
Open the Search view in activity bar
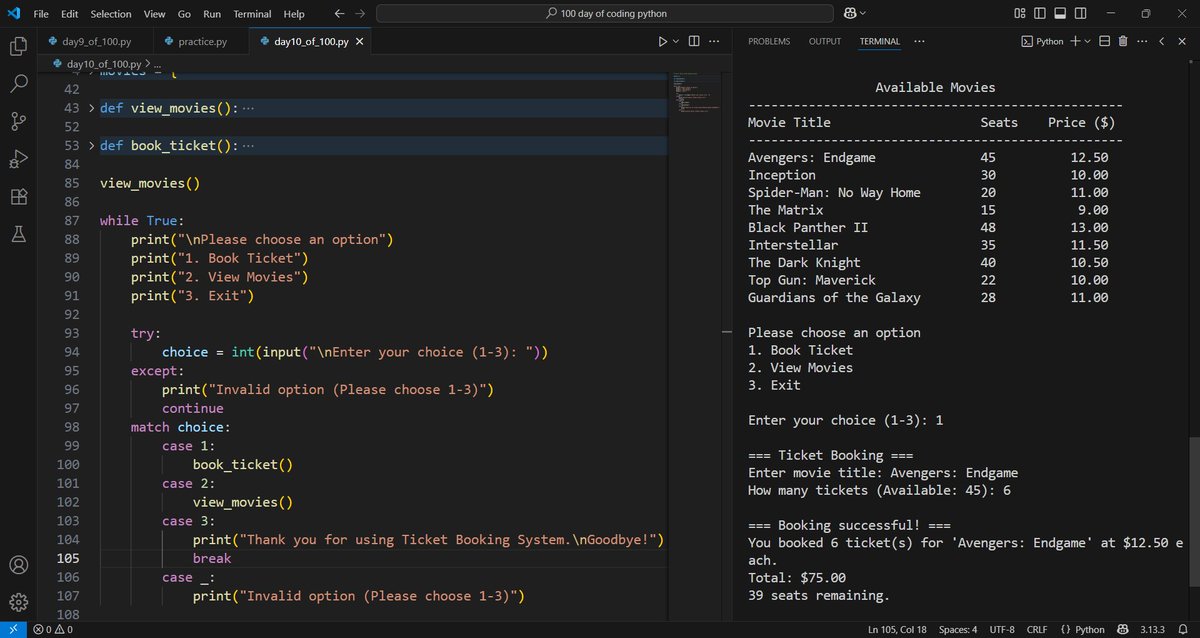click(x=18, y=83)
